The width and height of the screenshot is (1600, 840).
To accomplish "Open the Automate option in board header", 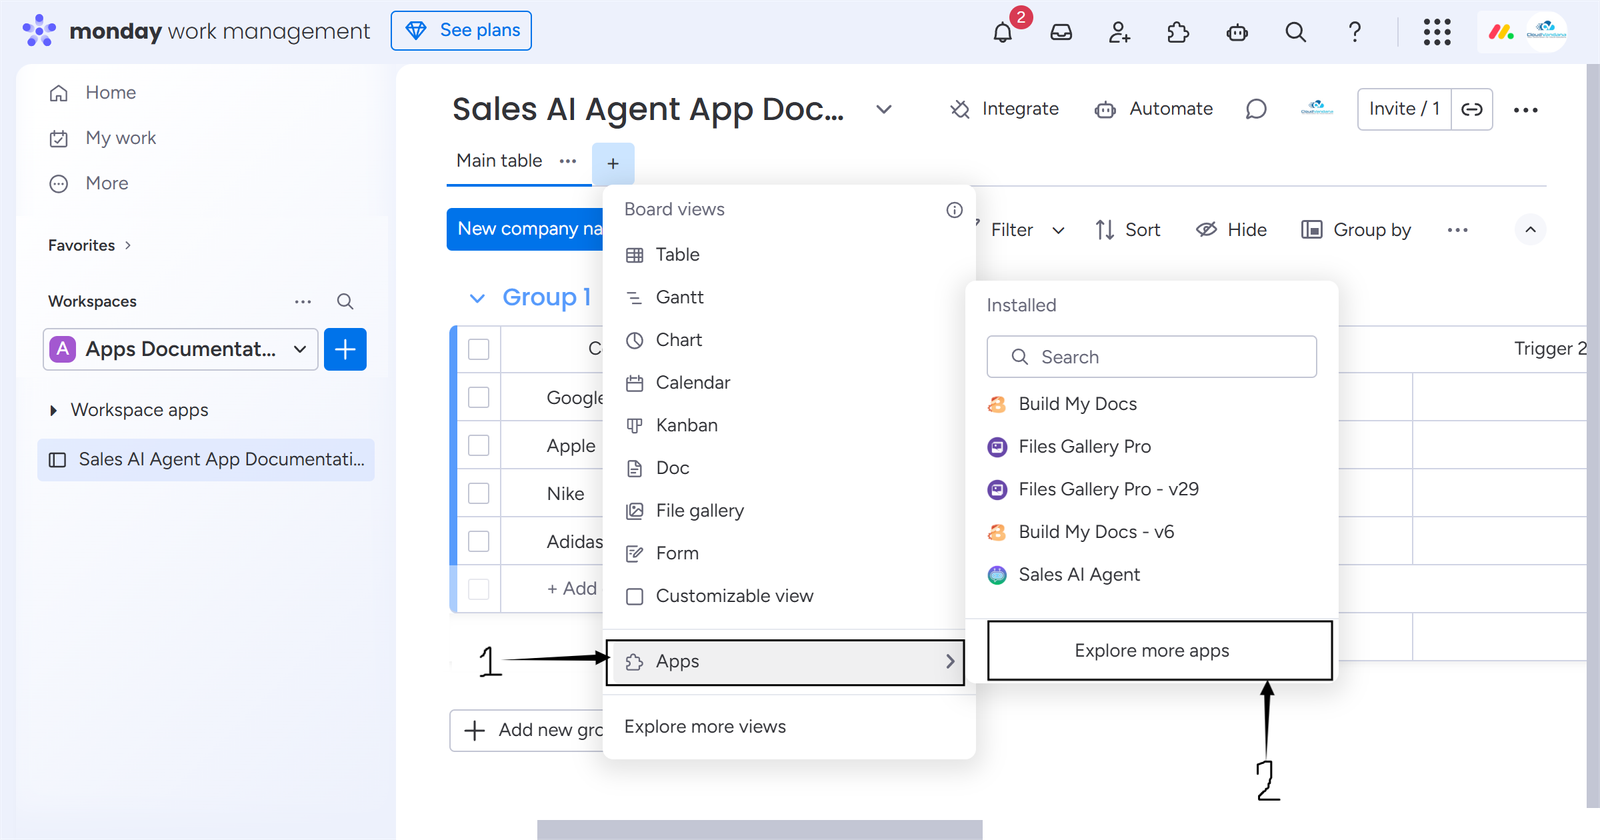I will (x=1154, y=109).
